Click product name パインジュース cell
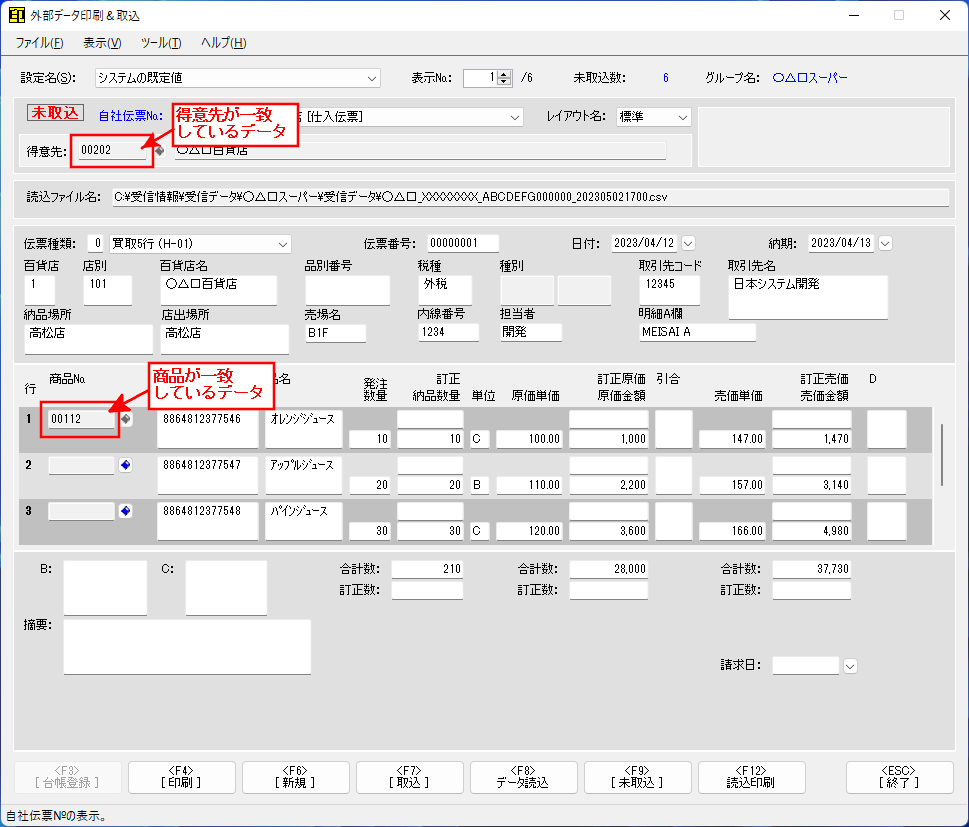This screenshot has width=969, height=827. [x=303, y=520]
